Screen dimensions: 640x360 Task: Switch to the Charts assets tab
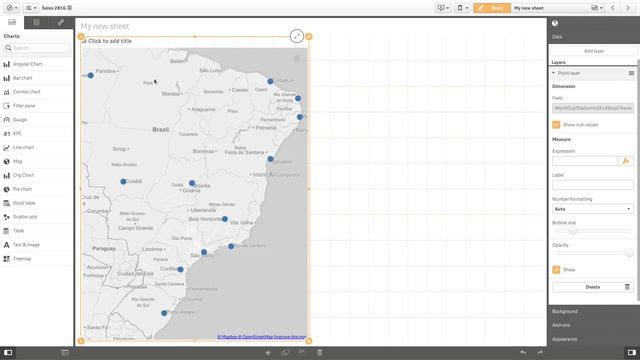(12, 22)
